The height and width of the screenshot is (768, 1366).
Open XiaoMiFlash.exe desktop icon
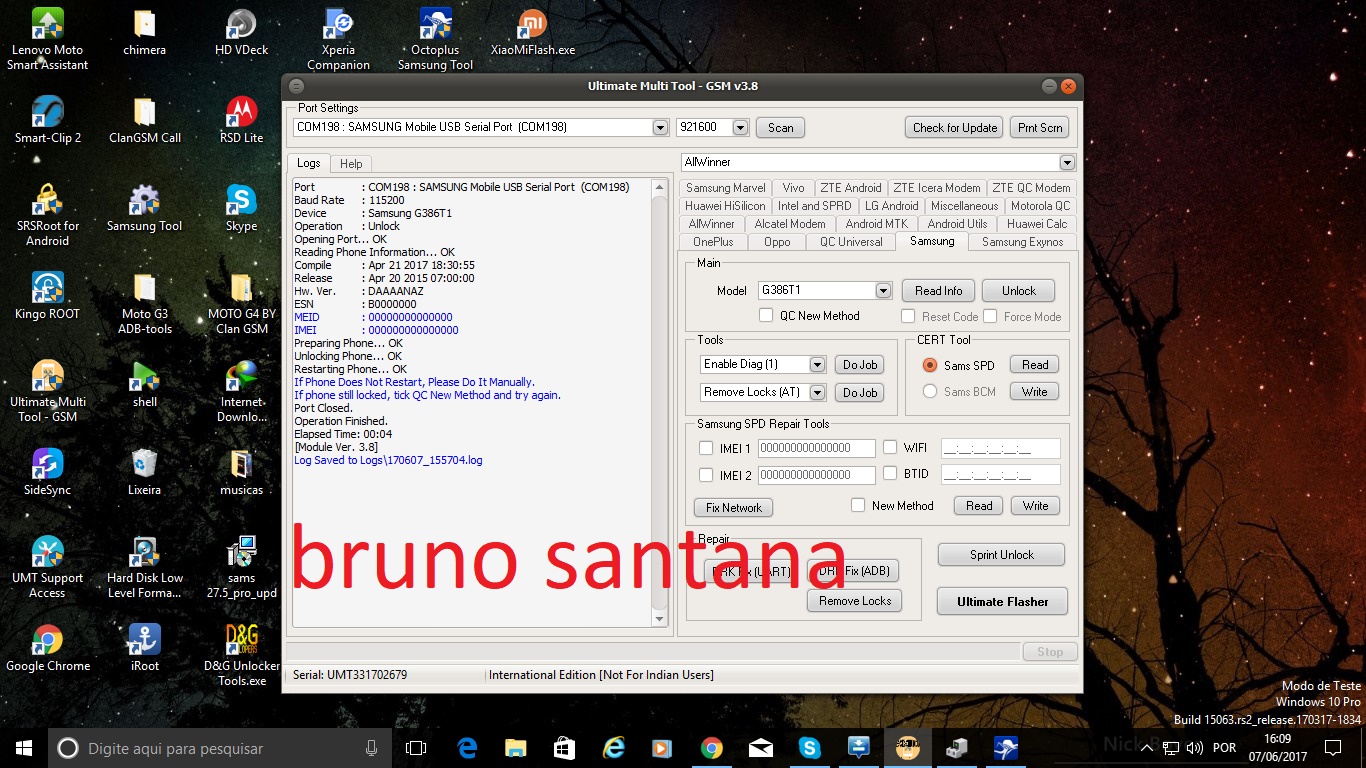pyautogui.click(x=533, y=32)
